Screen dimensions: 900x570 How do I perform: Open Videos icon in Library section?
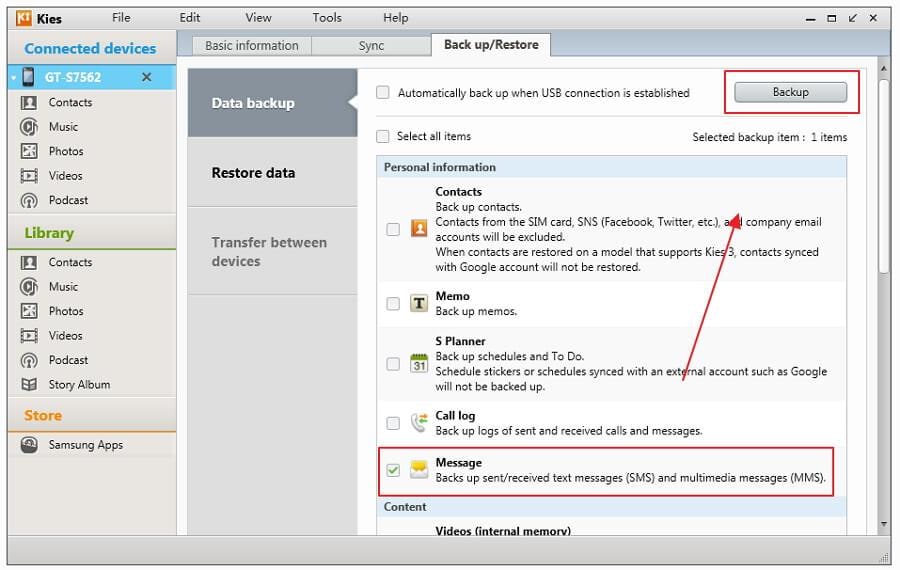(29, 335)
